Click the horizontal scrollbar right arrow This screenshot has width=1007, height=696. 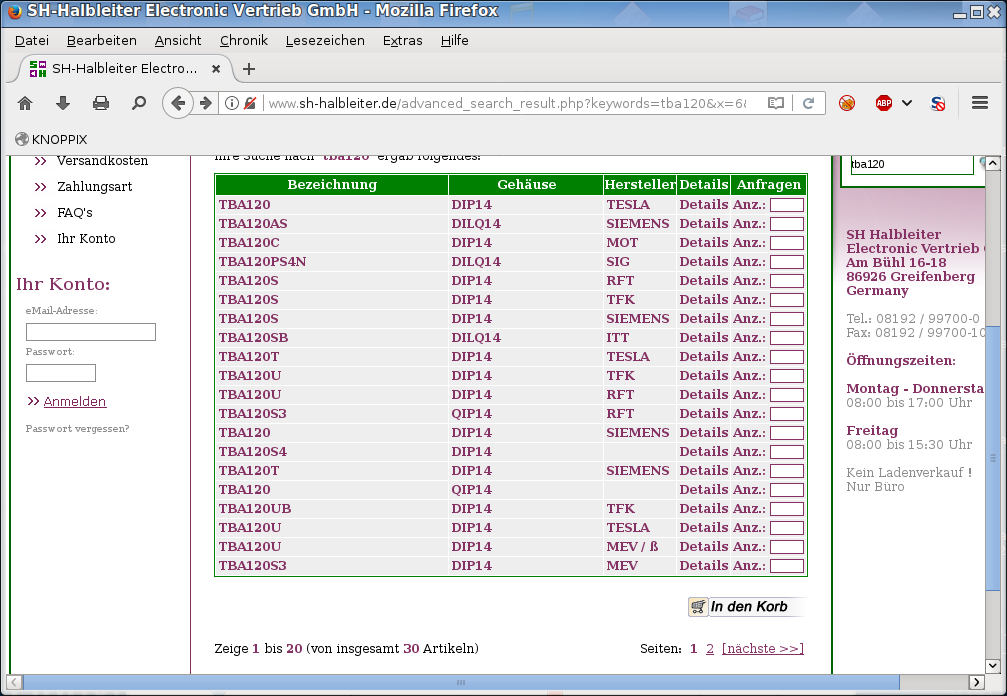(977, 682)
